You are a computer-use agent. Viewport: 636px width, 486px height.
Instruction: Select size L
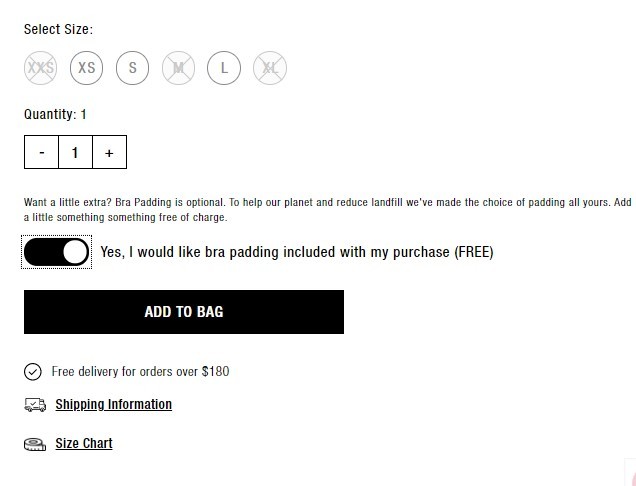coord(224,68)
